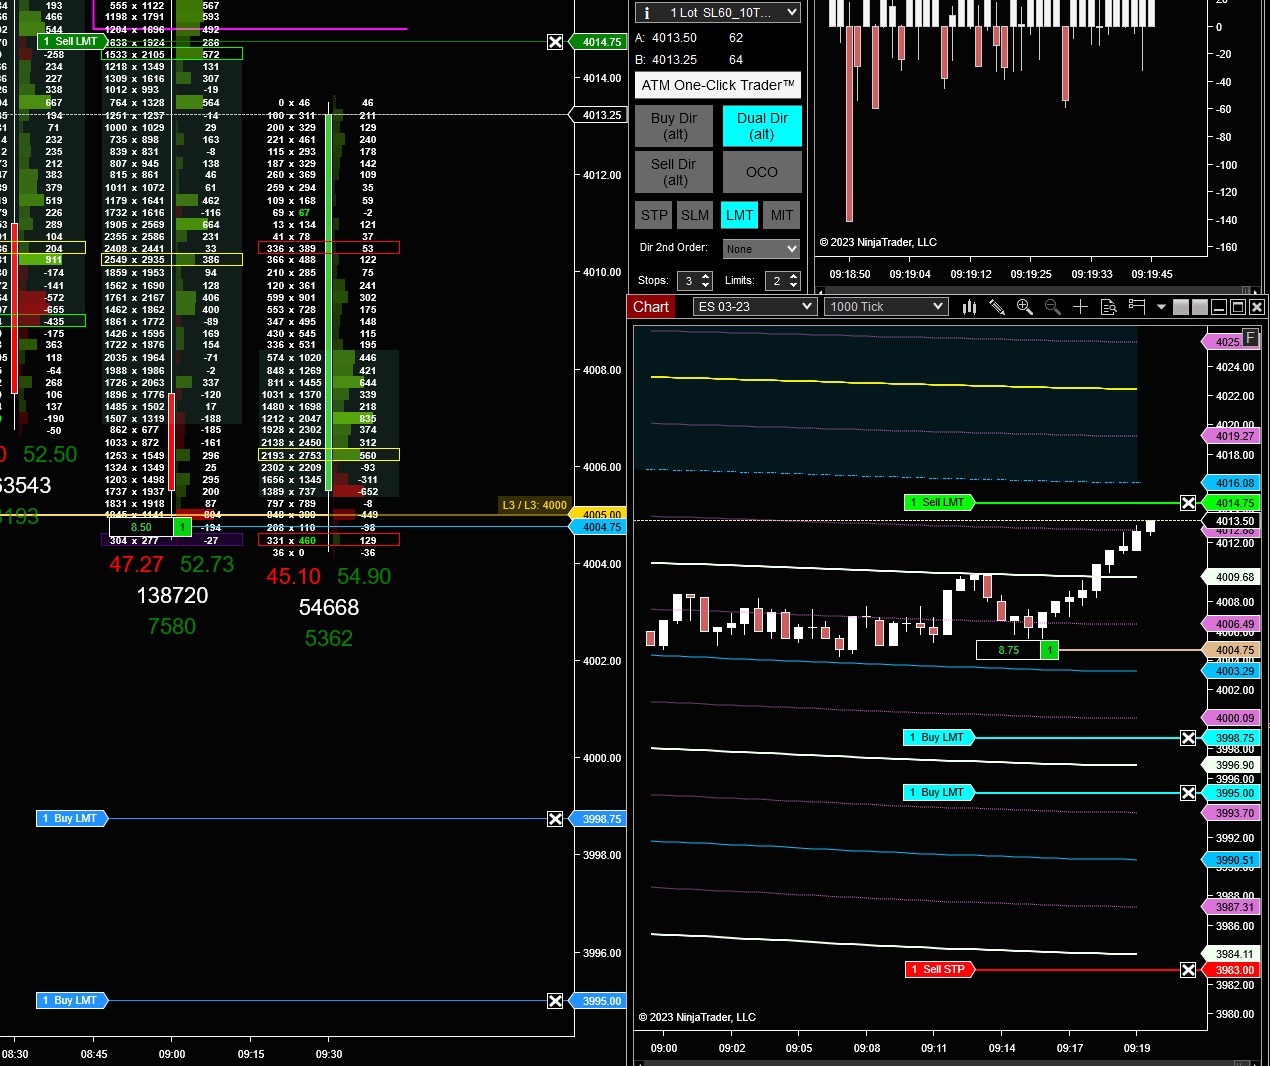Select the 1 Sell STP flag on ES chart
The height and width of the screenshot is (1066, 1270).
(938, 970)
